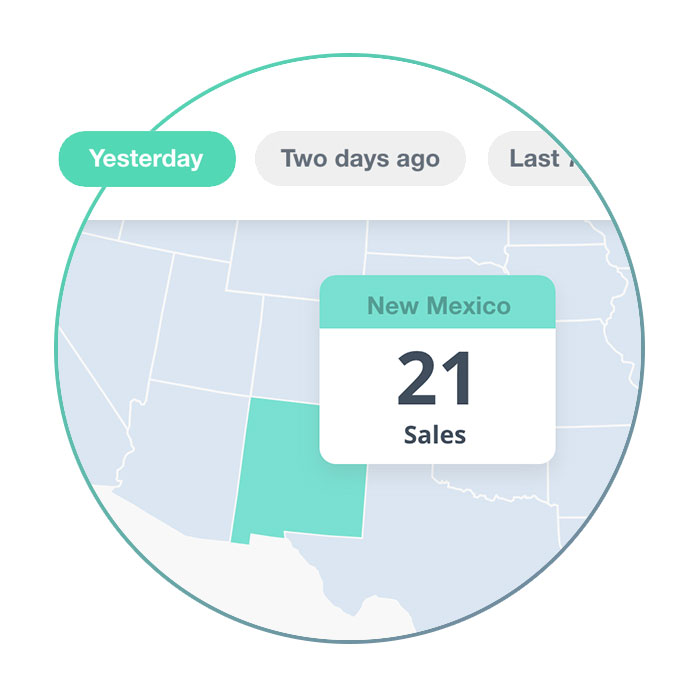Choose Colorado on the map
The image size is (700, 700).
tap(292, 345)
